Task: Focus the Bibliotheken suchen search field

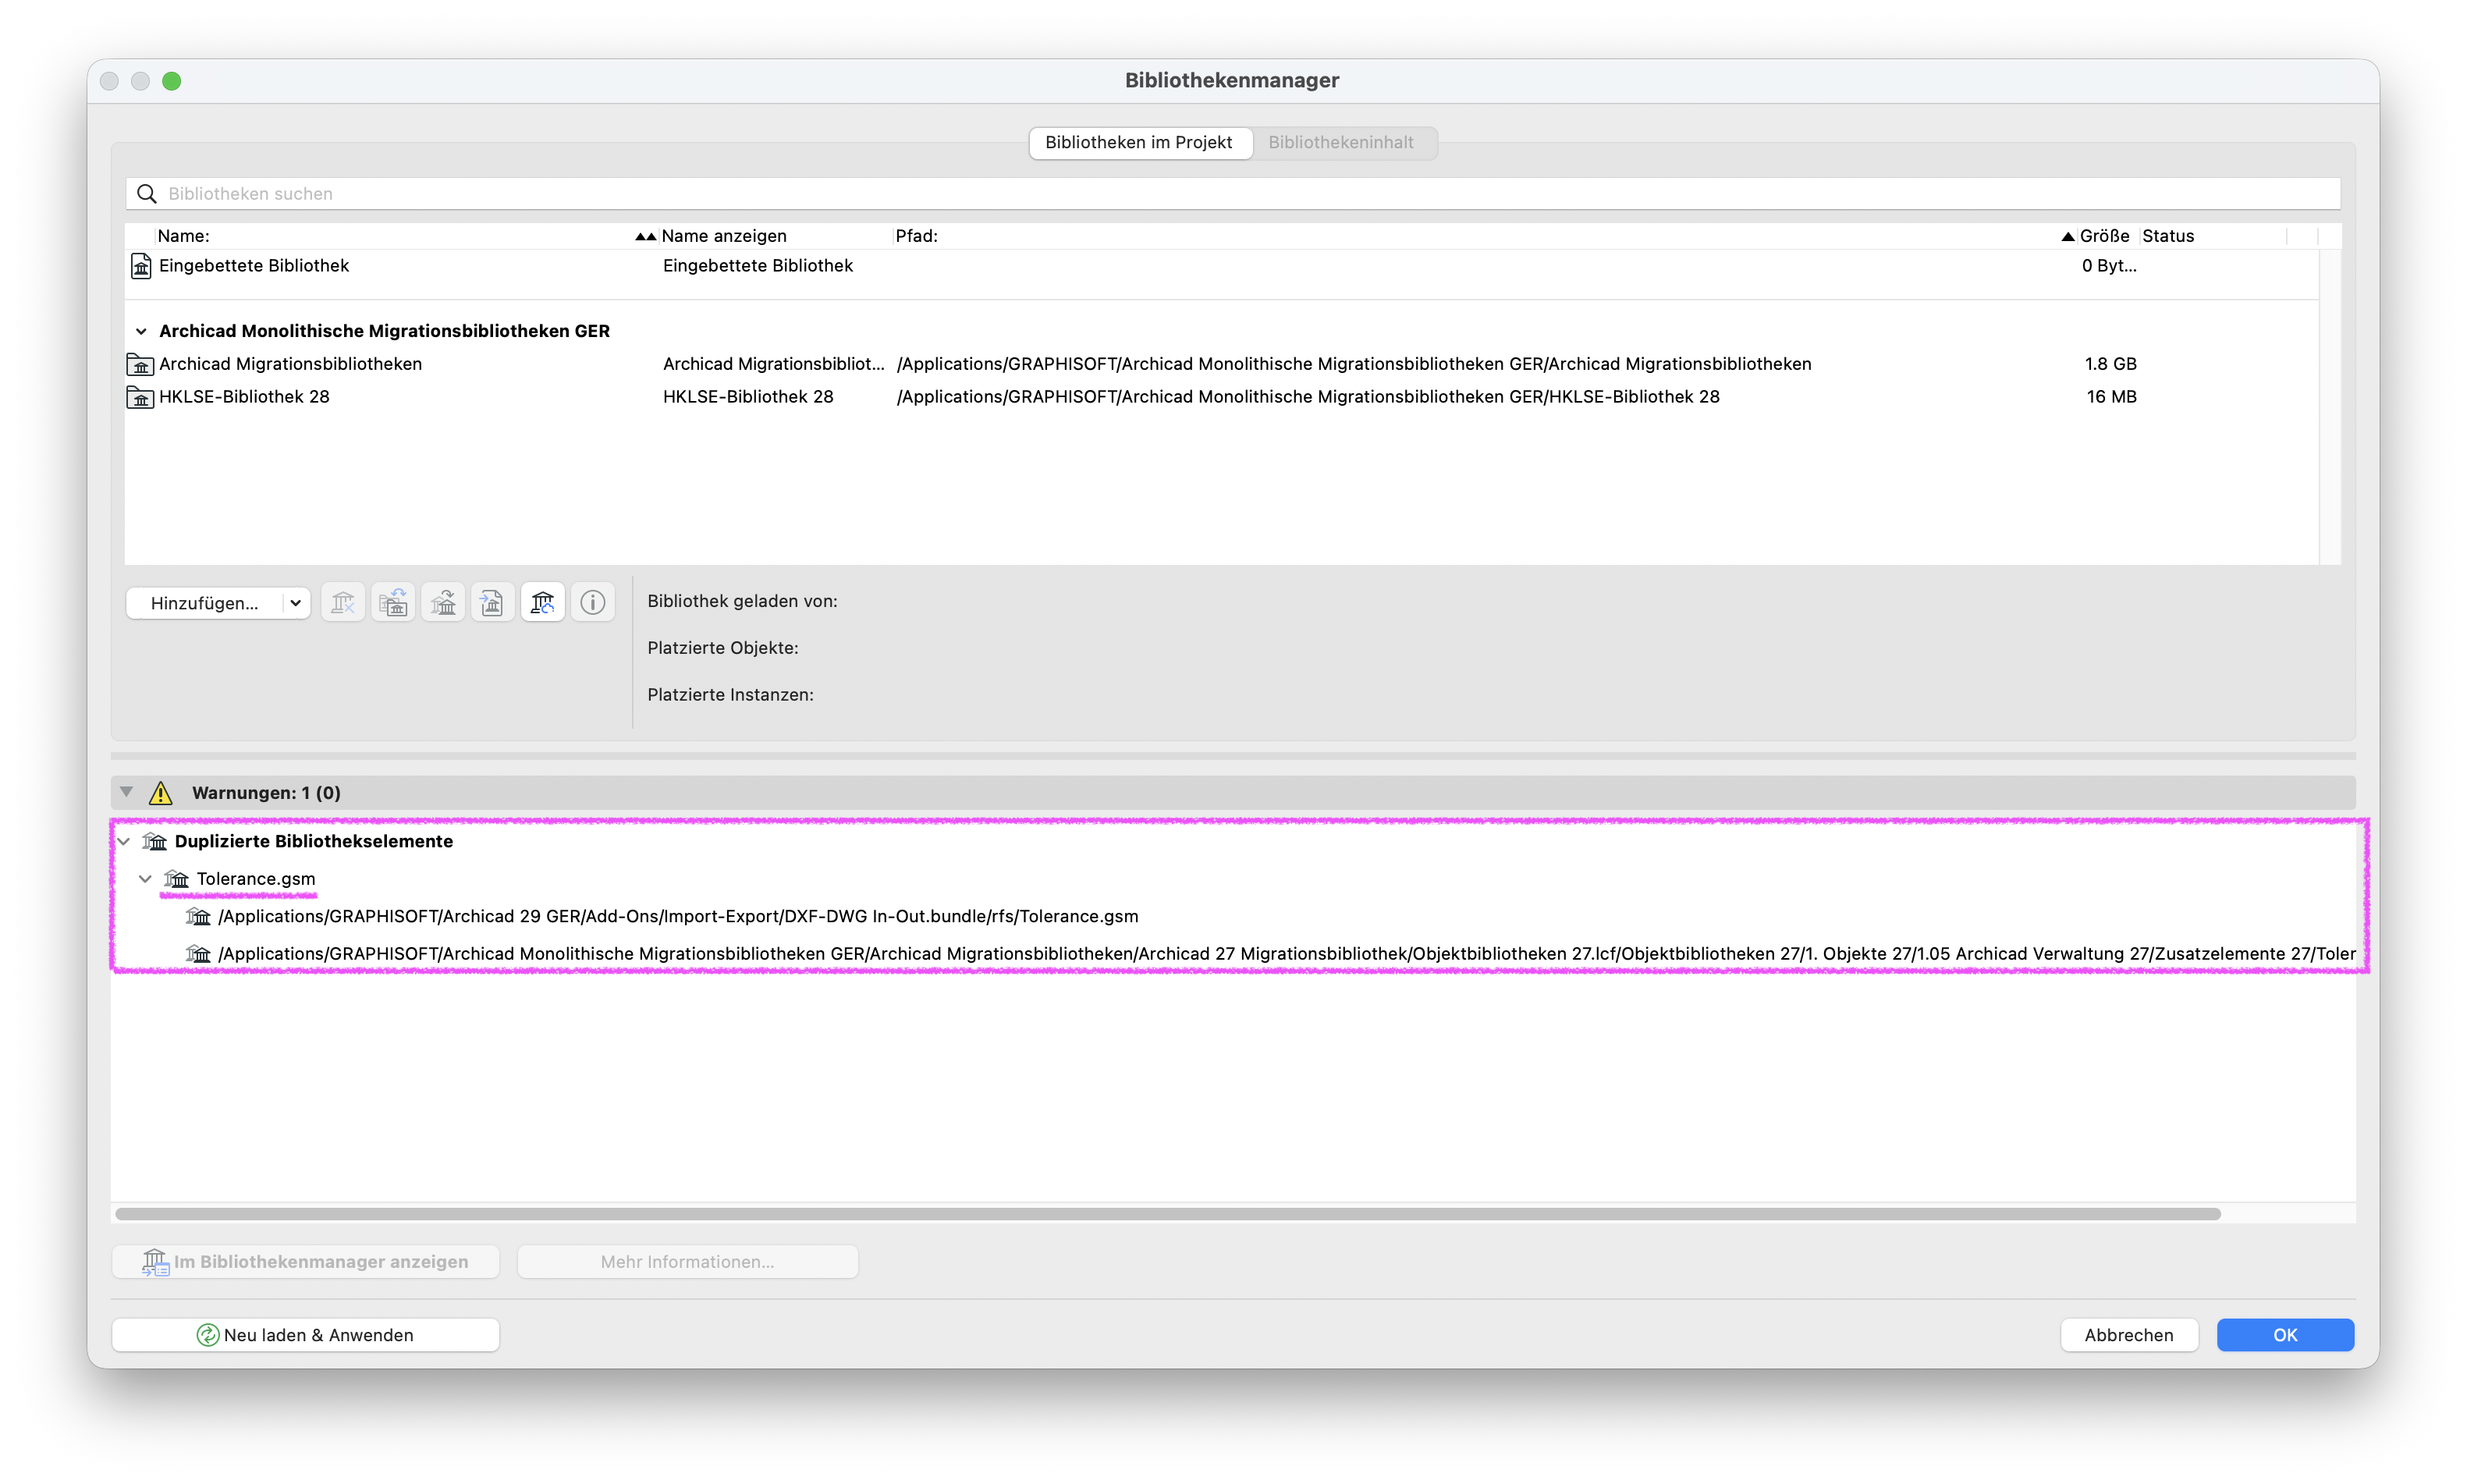Action: click(x=1233, y=194)
